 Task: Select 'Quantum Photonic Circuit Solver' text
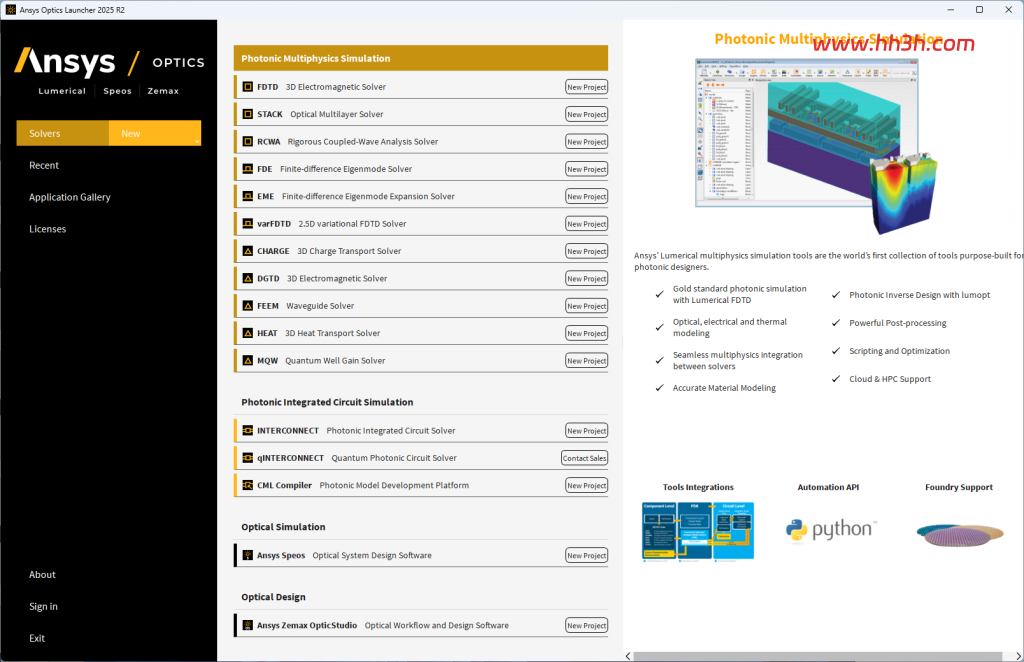[394, 458]
